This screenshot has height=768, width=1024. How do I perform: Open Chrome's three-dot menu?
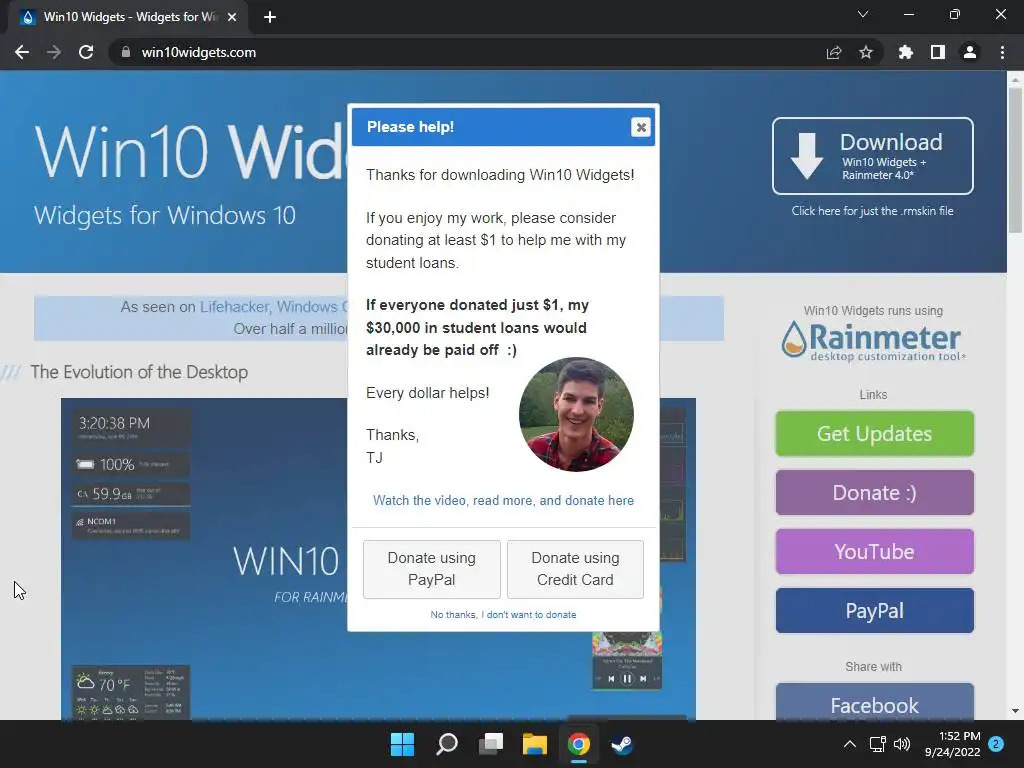1002,52
